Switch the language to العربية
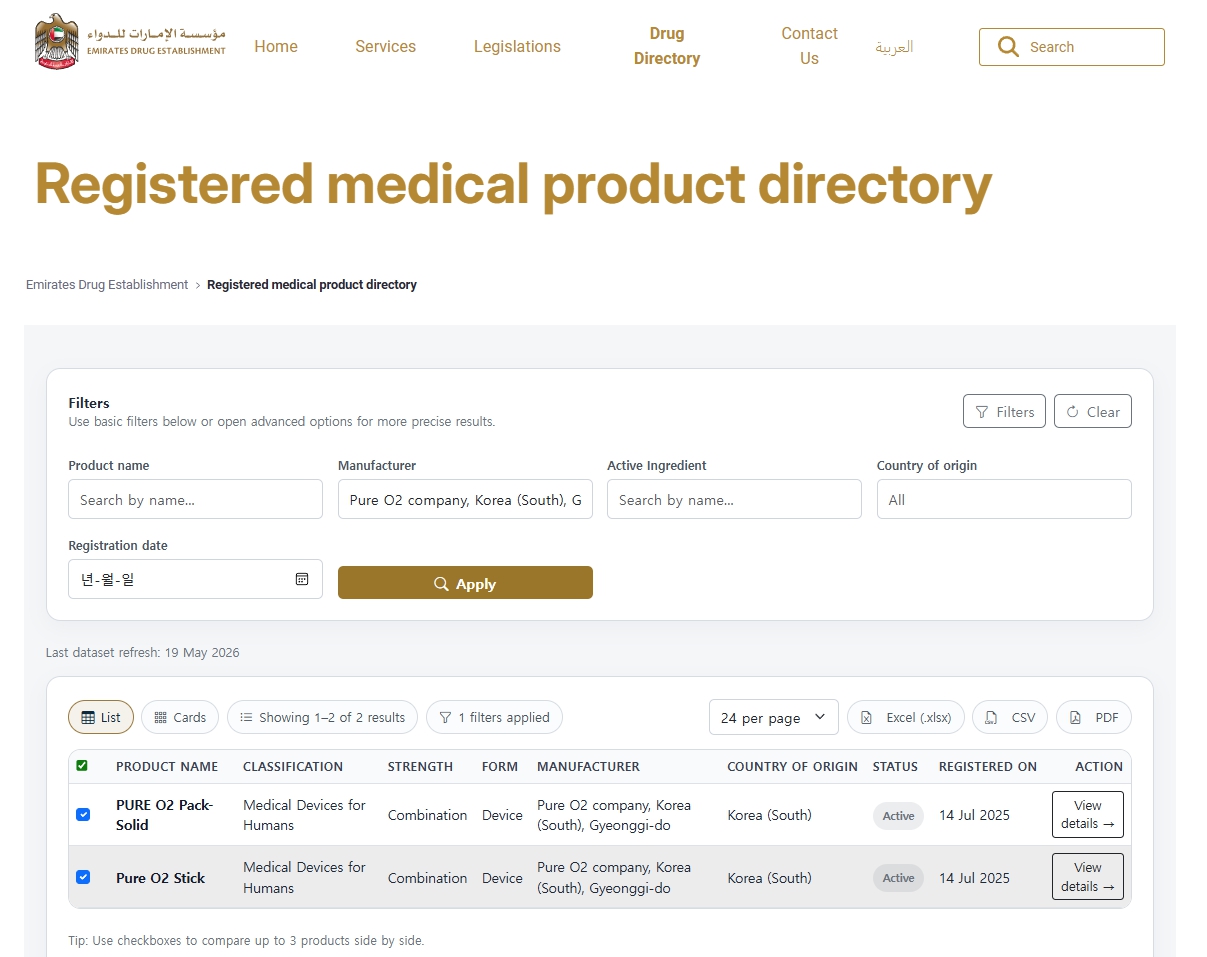Screen dimensions: 1207x957 click(894, 47)
